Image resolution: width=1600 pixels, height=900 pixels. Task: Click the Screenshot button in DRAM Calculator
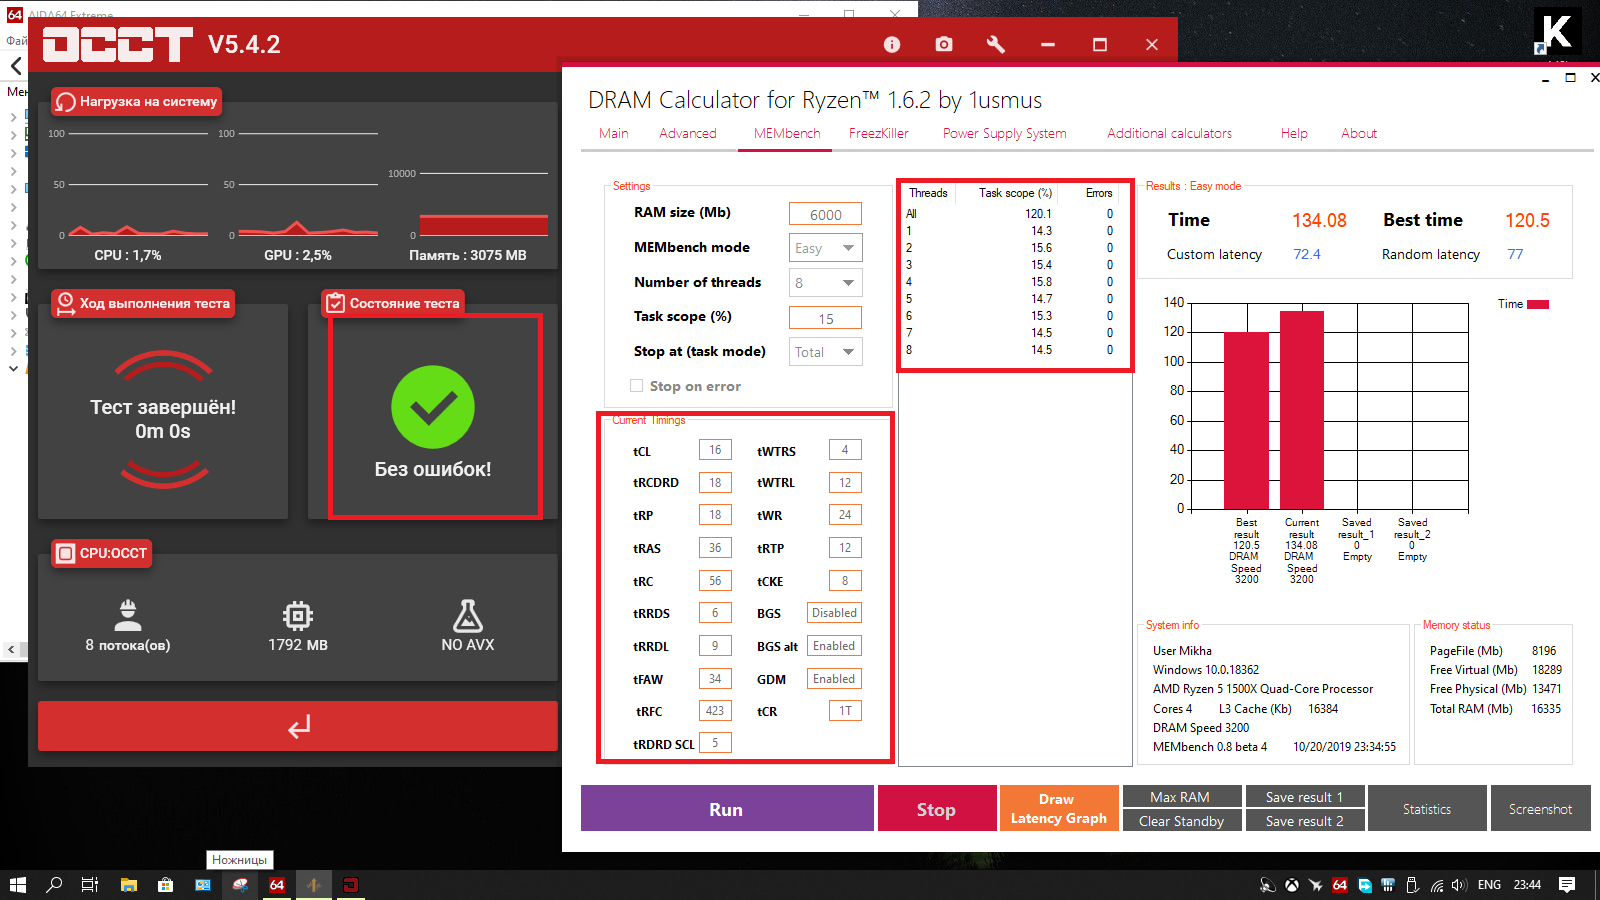[1541, 808]
